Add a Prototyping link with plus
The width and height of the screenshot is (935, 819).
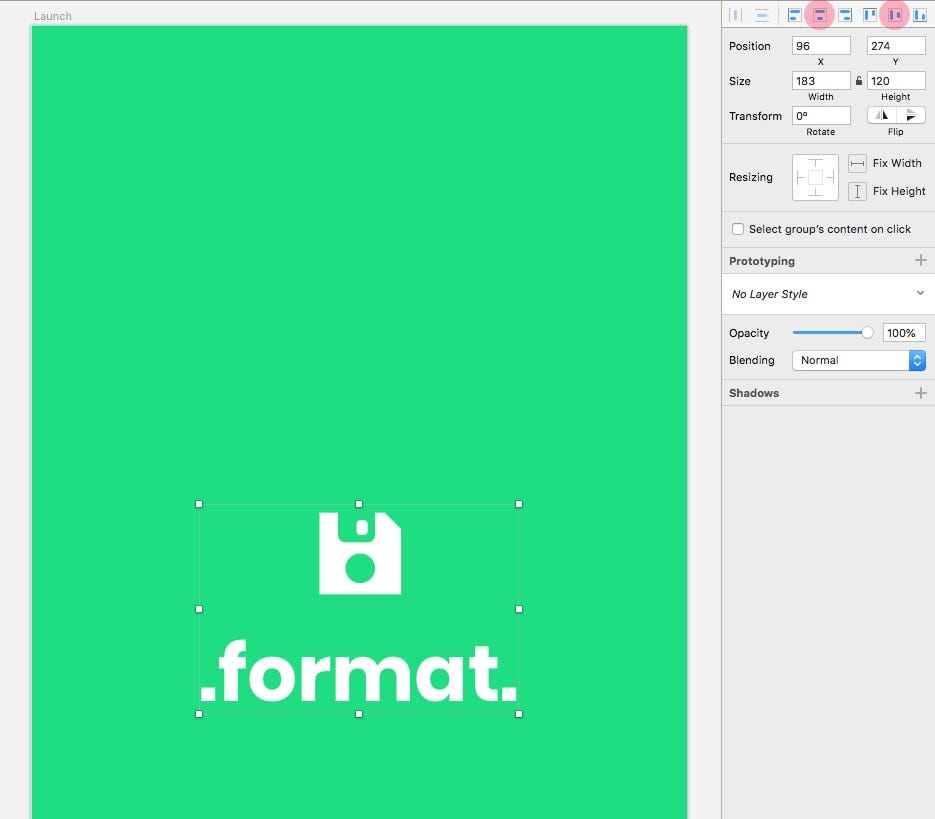[921, 260]
